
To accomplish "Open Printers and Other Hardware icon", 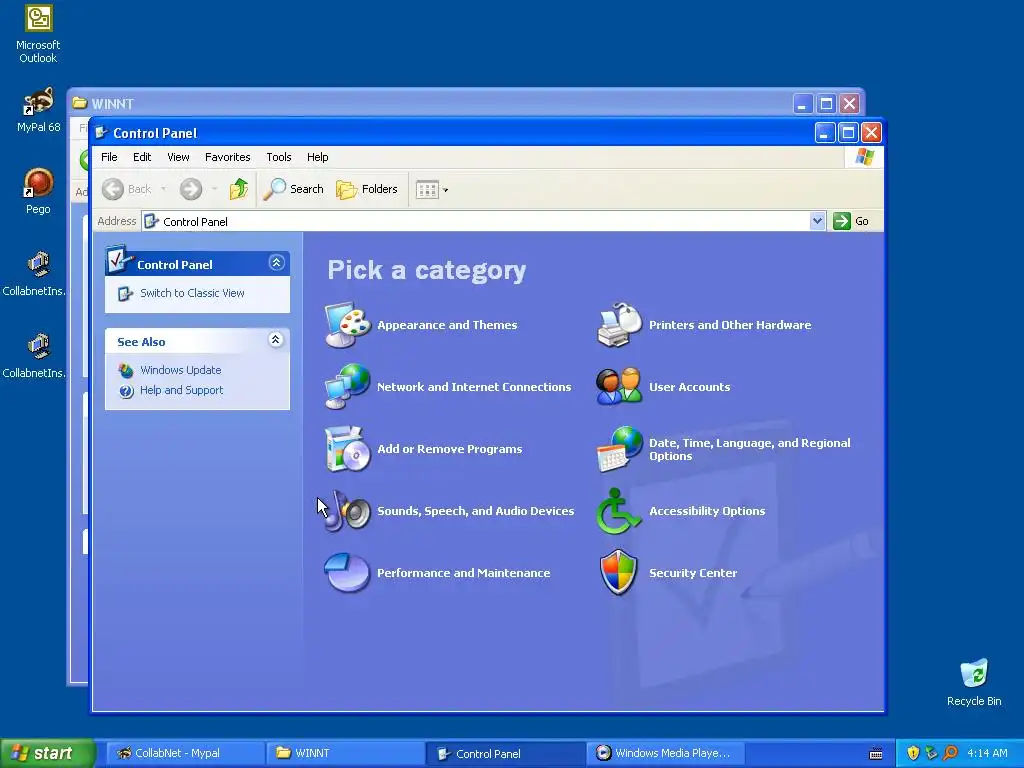I will click(620, 325).
